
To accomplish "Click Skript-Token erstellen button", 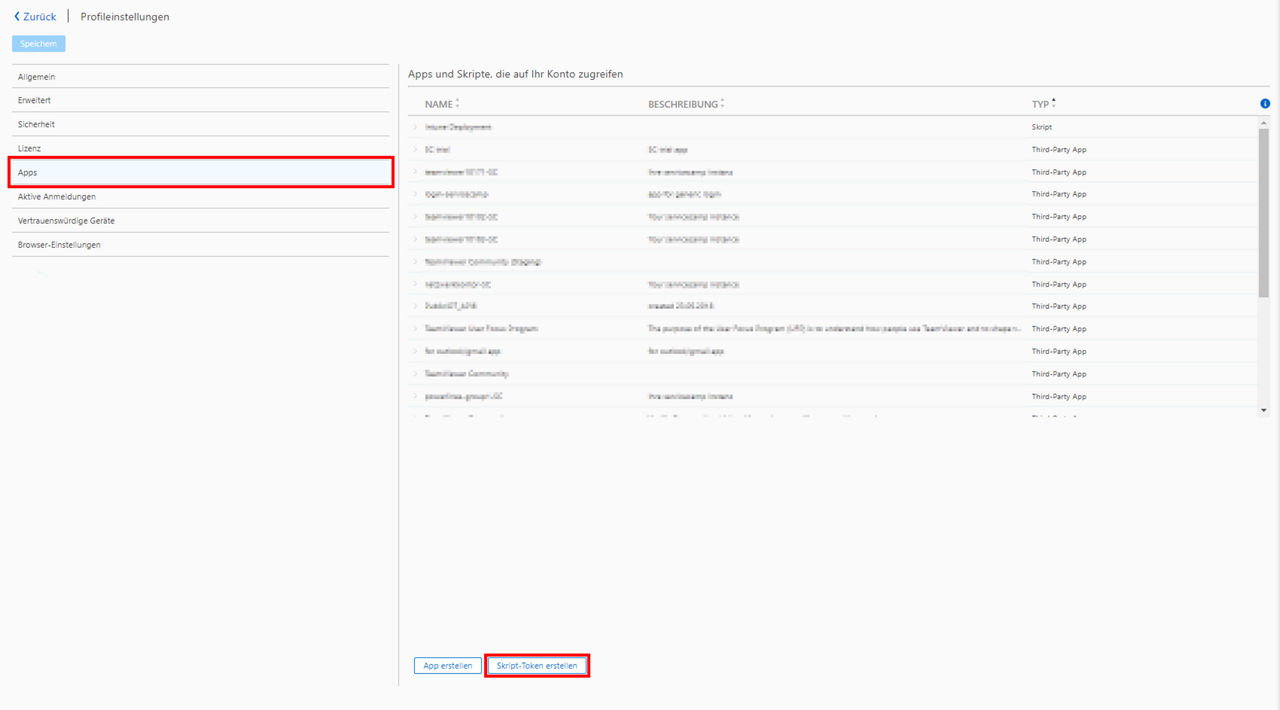I will (537, 666).
